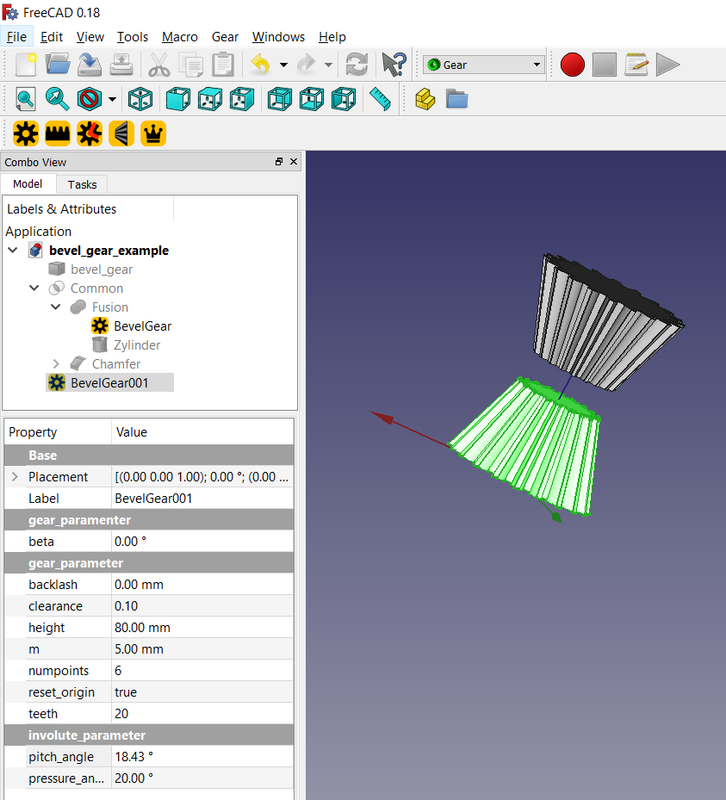This screenshot has width=726, height=800.
Task: Start macro recording with red circle
Action: 572,65
